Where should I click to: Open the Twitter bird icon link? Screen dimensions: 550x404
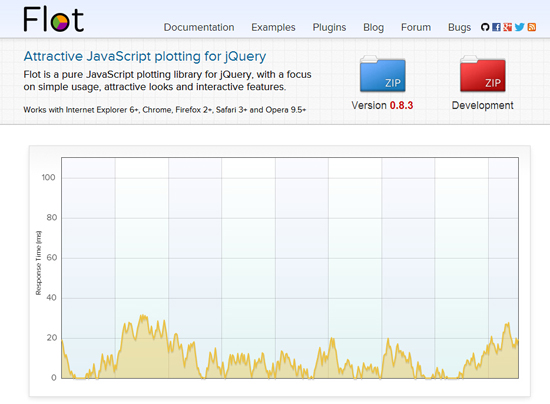click(x=519, y=27)
